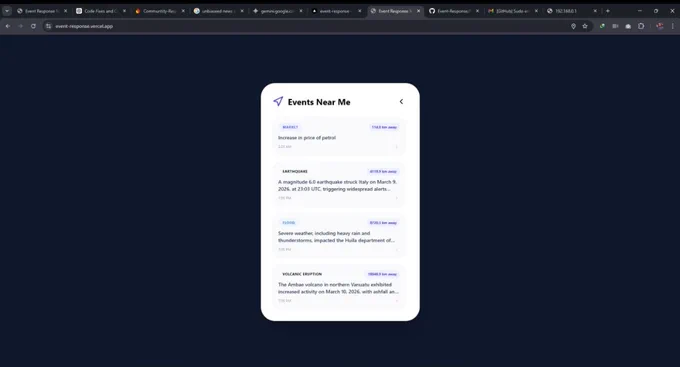Open the Ambae volcano Vanuatu event
Image resolution: width=680 pixels, height=367 pixels.
(x=340, y=287)
